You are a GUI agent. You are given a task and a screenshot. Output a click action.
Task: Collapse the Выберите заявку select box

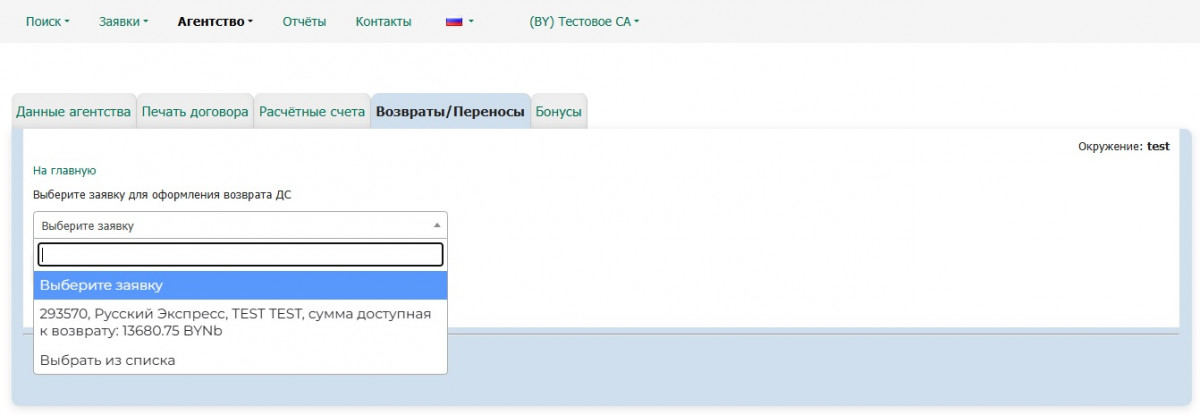point(240,226)
